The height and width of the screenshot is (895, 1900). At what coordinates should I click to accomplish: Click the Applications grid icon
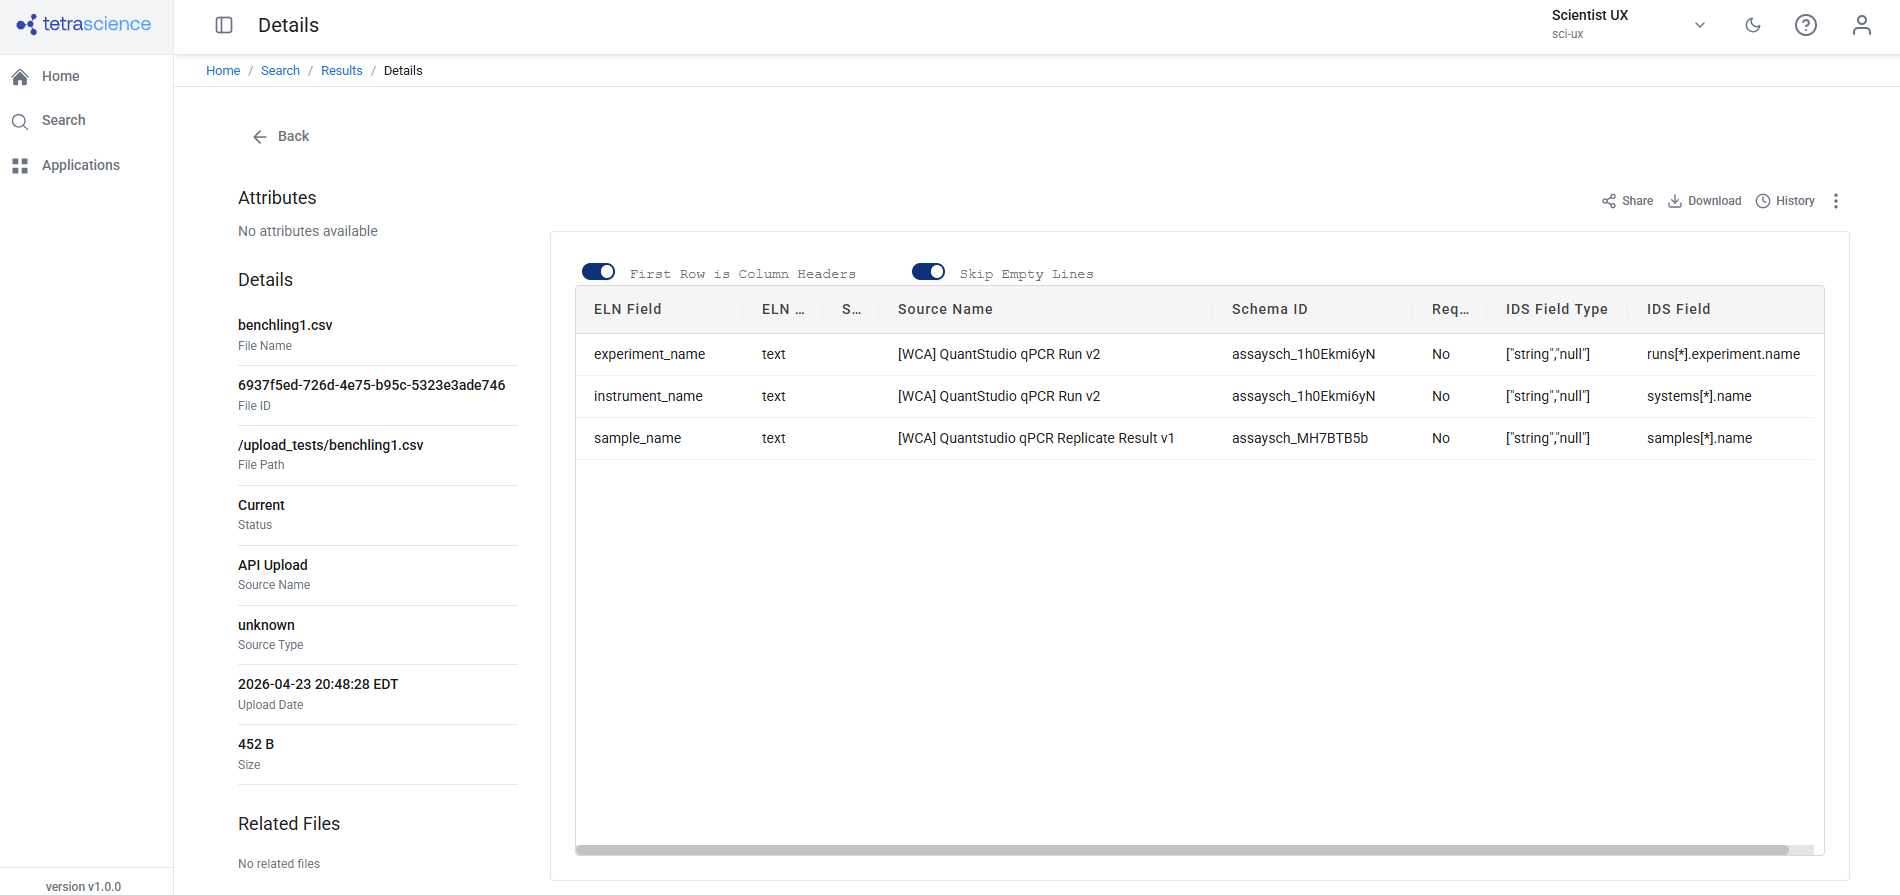click(20, 165)
